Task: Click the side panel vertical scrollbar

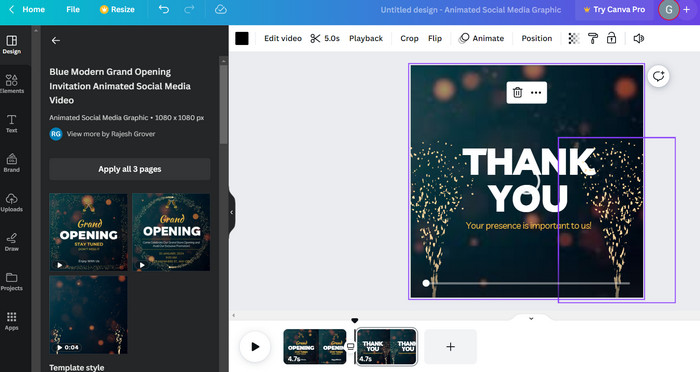Action: coord(224,105)
